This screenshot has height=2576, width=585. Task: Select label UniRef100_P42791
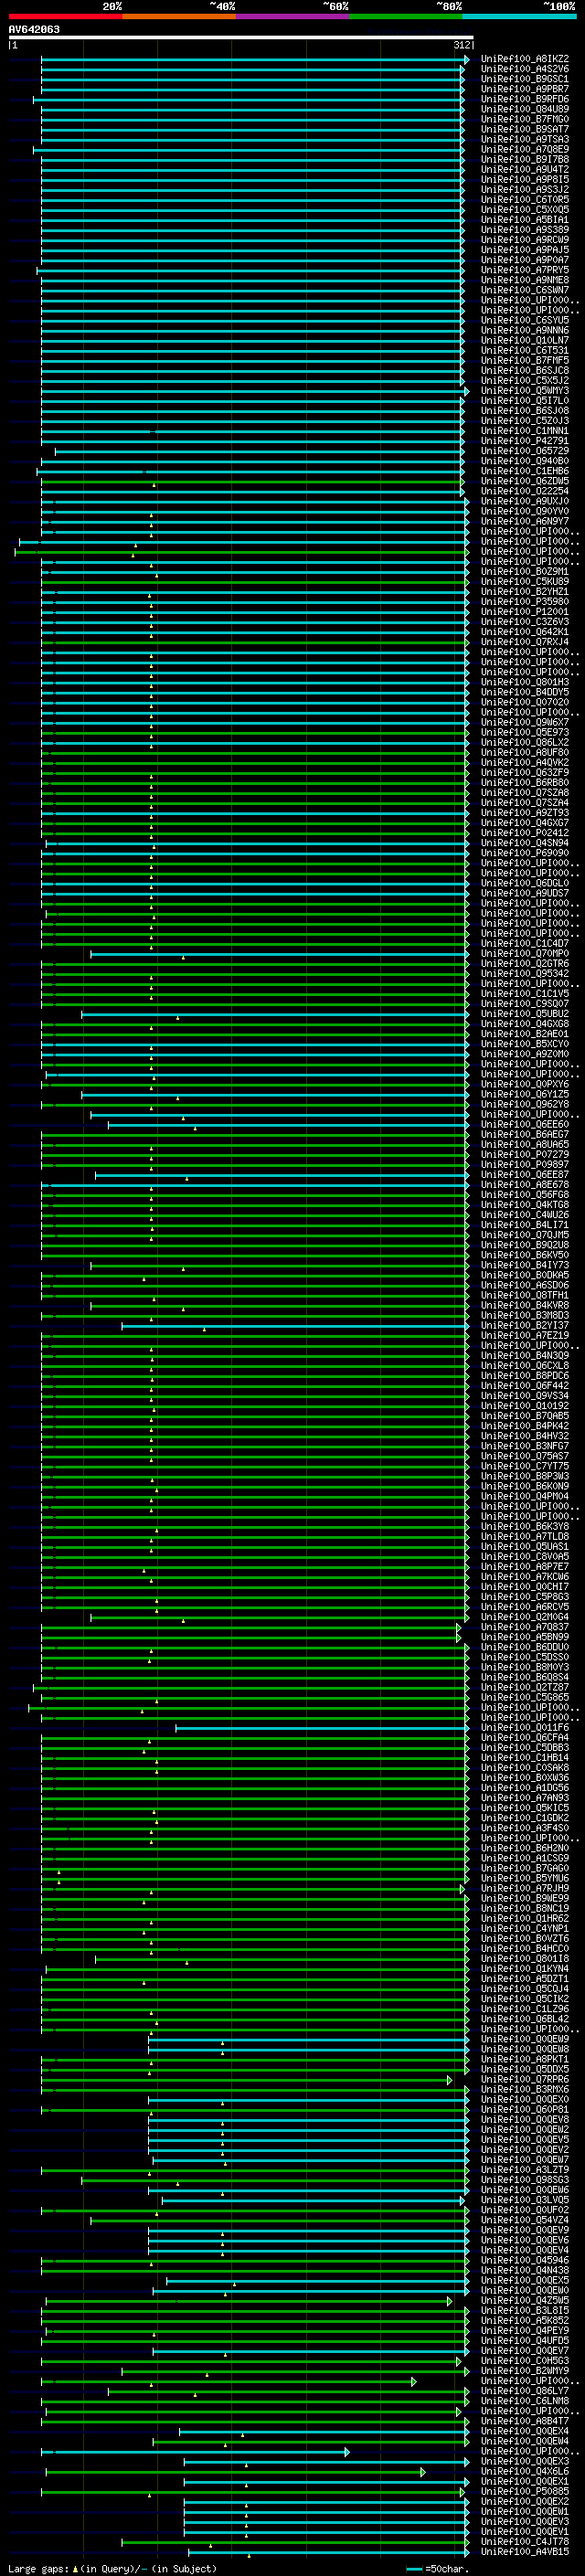pyautogui.click(x=525, y=441)
